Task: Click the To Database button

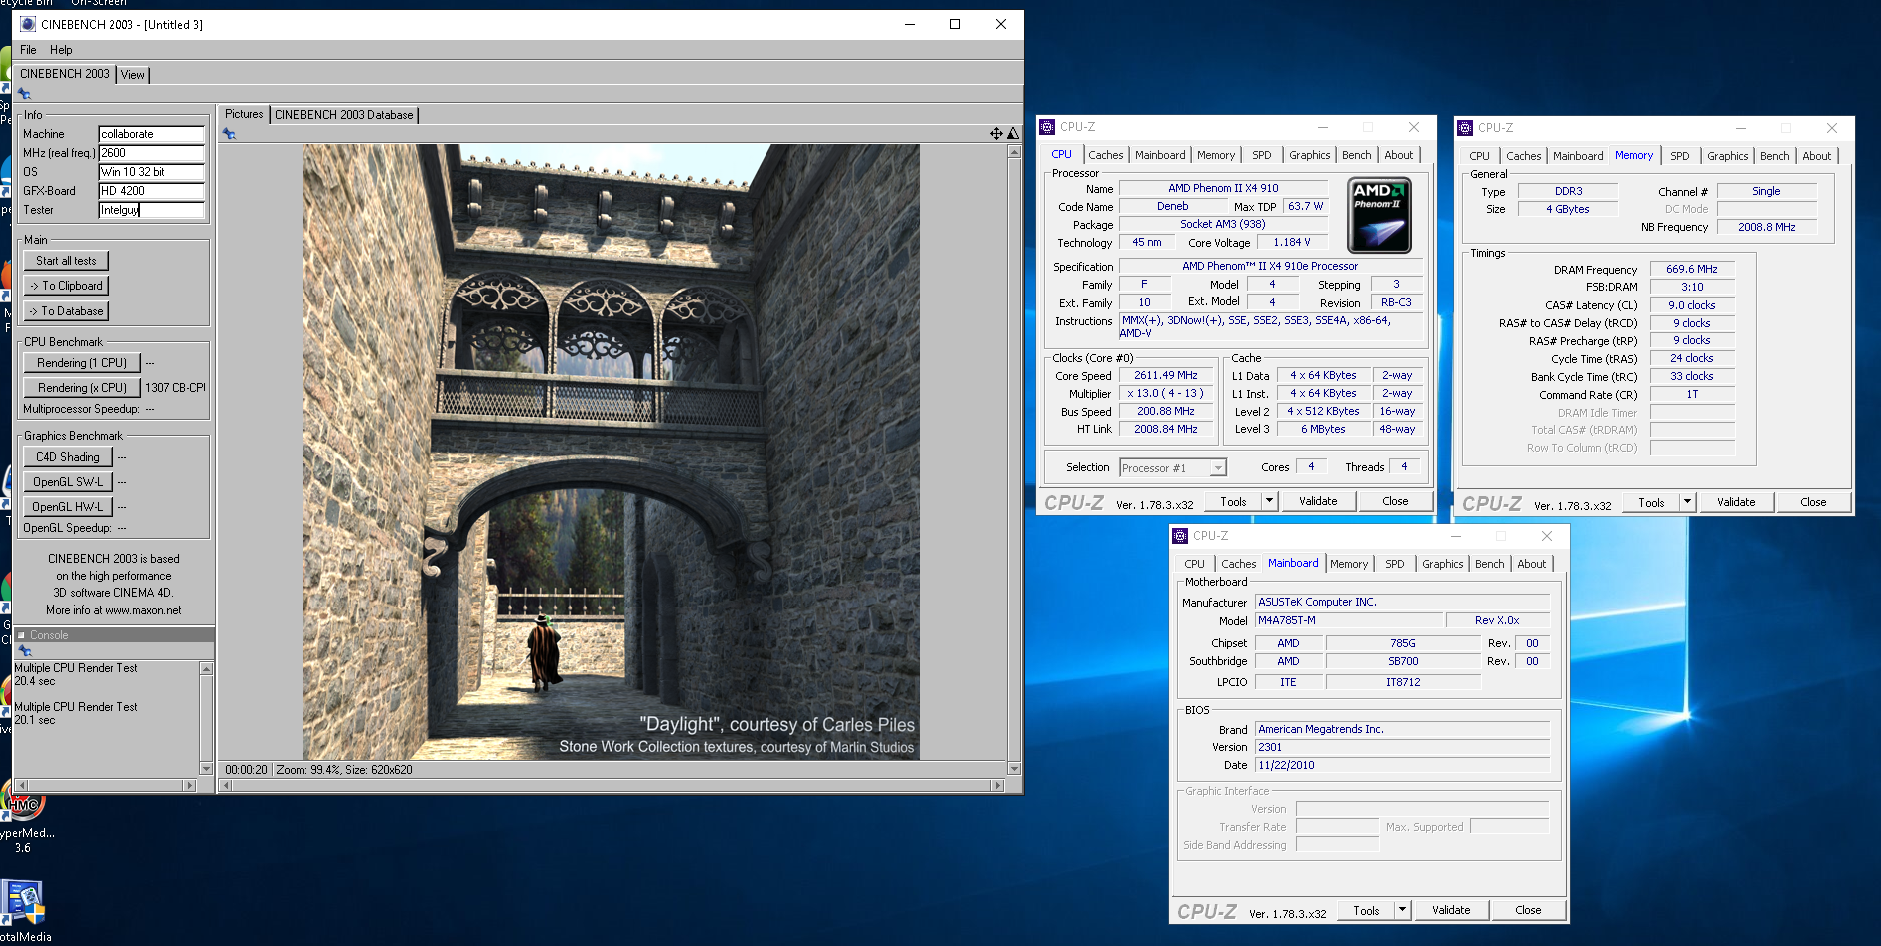Action: pyautogui.click(x=66, y=311)
